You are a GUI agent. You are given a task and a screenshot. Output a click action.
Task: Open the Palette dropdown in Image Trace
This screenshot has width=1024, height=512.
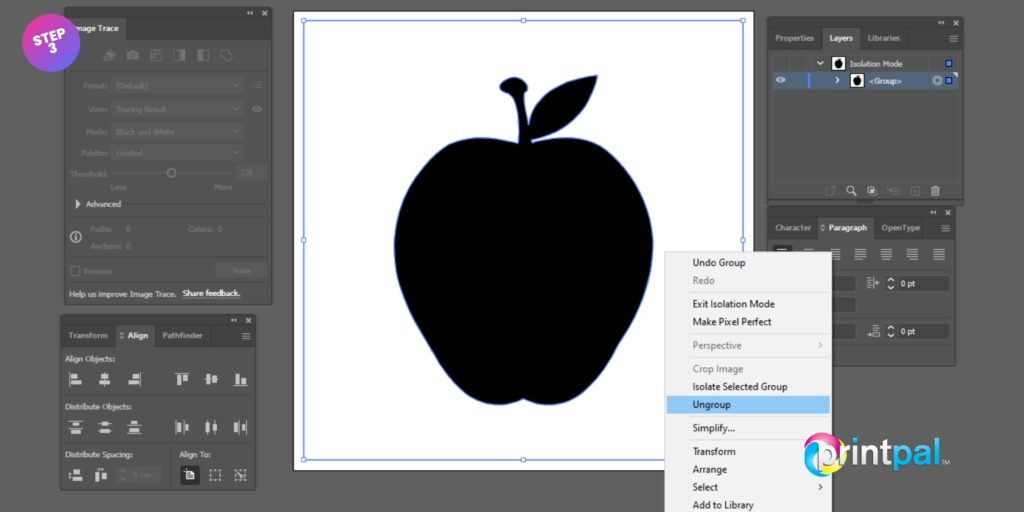coord(178,153)
